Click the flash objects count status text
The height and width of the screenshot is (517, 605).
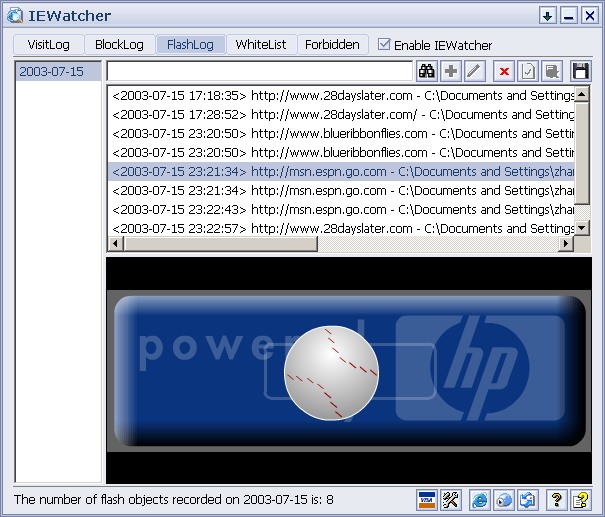point(174,500)
